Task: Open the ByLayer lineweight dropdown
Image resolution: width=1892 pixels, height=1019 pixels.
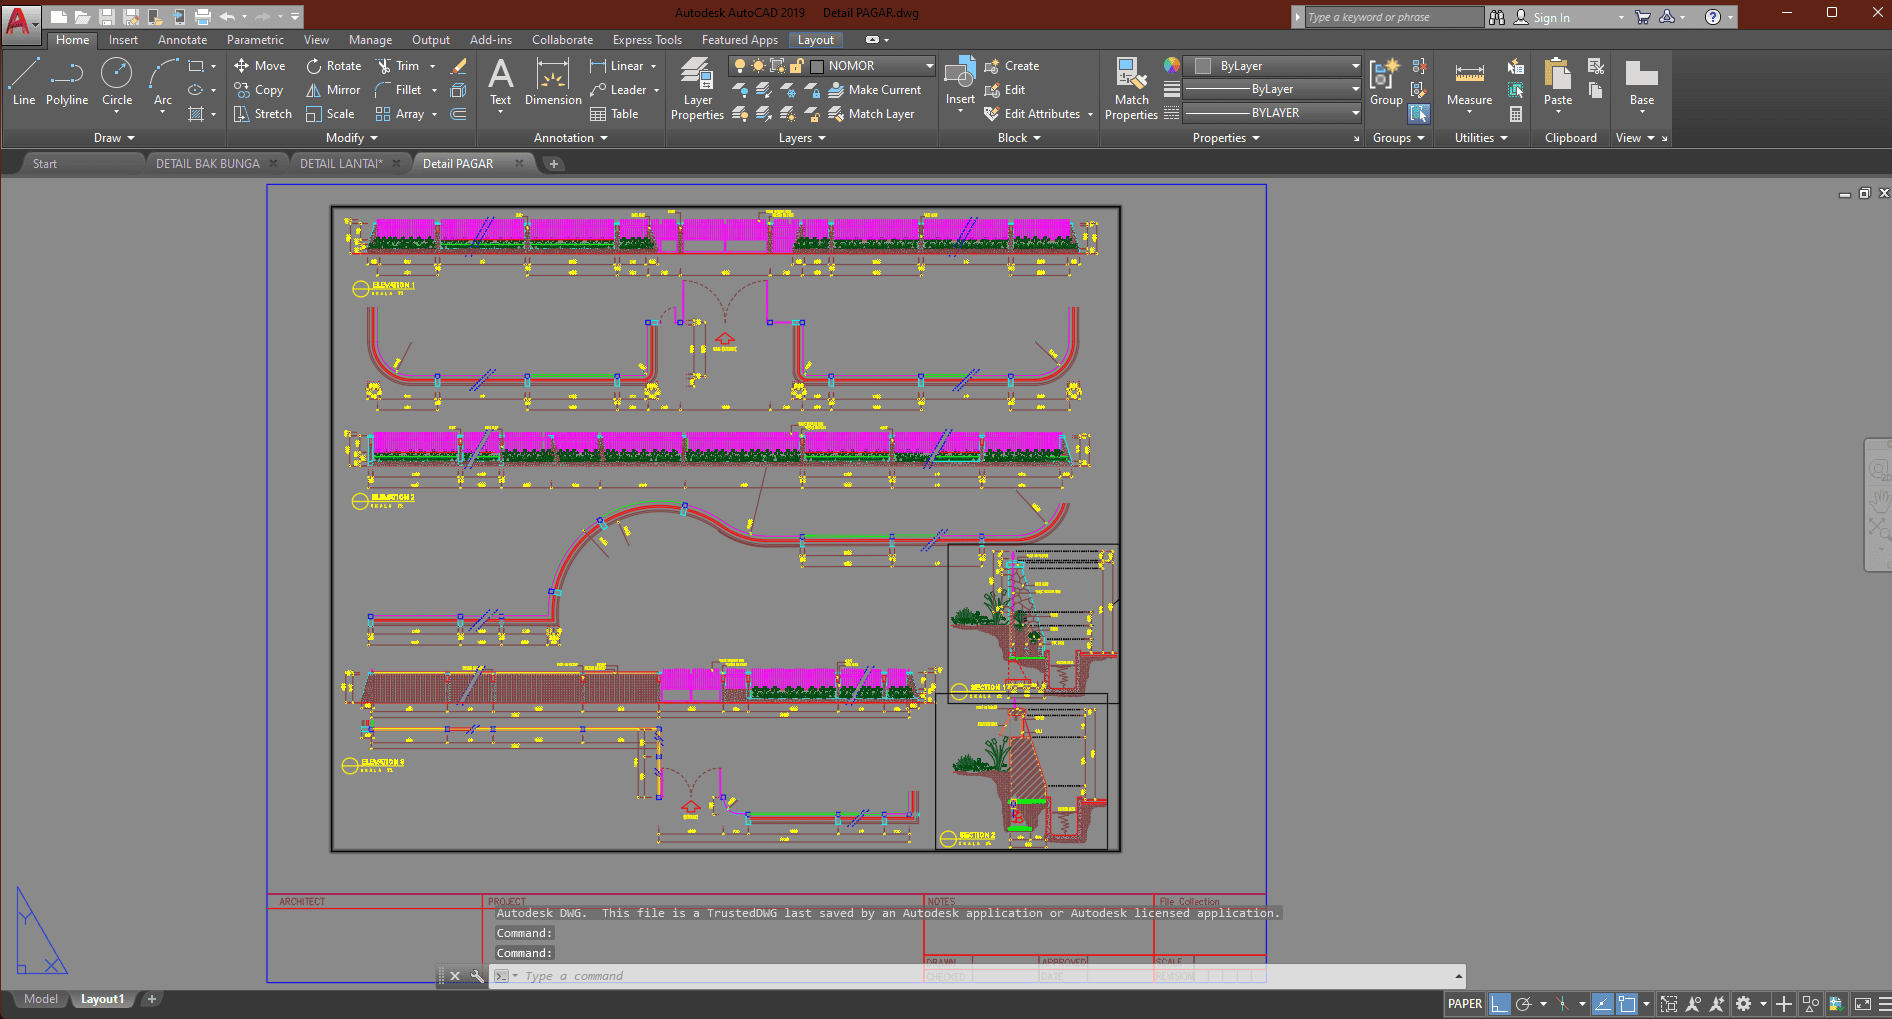Action: pyautogui.click(x=1355, y=89)
